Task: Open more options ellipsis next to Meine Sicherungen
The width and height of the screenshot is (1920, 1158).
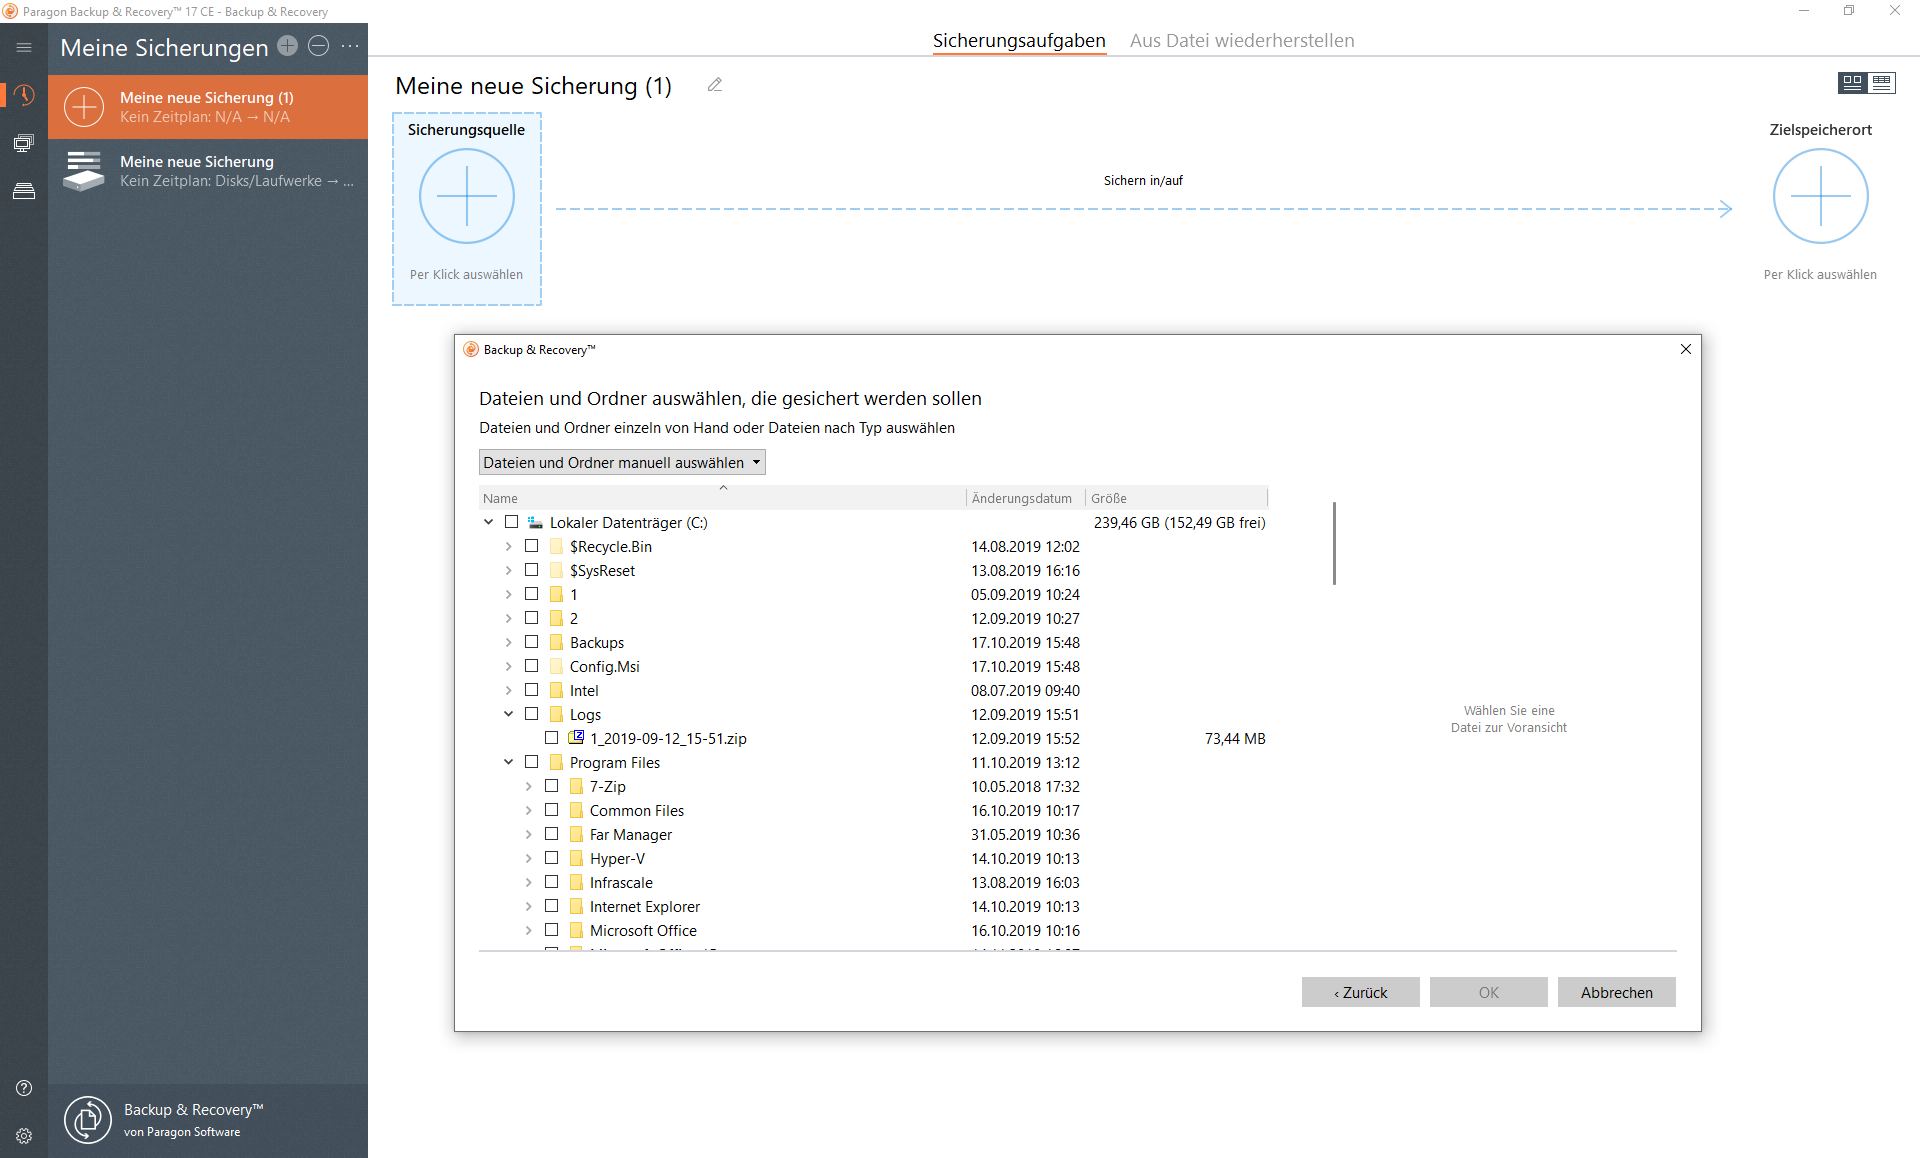Action: [350, 46]
